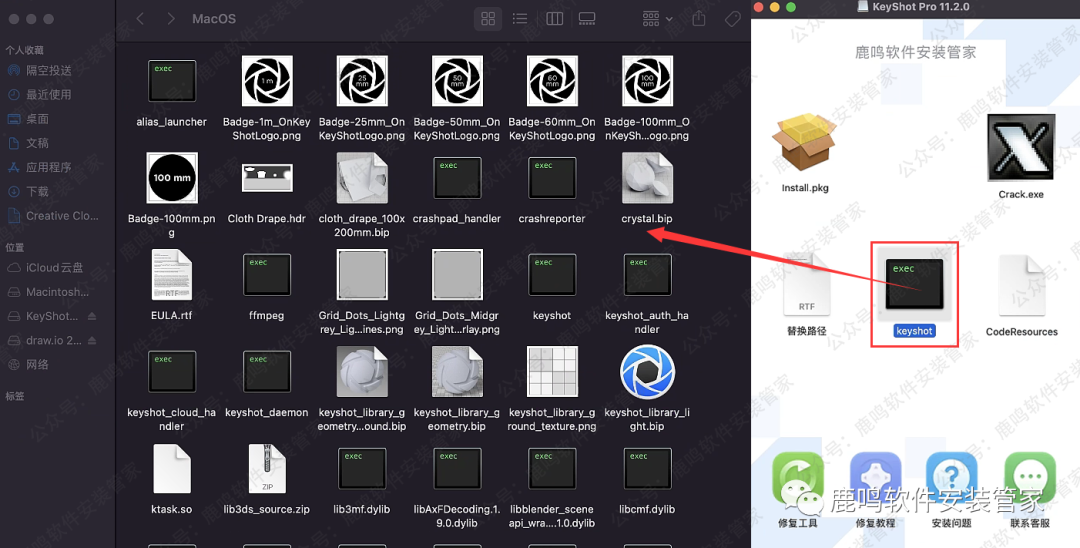Select the Crack.exe file icon
The width and height of the screenshot is (1080, 548).
tap(1020, 148)
